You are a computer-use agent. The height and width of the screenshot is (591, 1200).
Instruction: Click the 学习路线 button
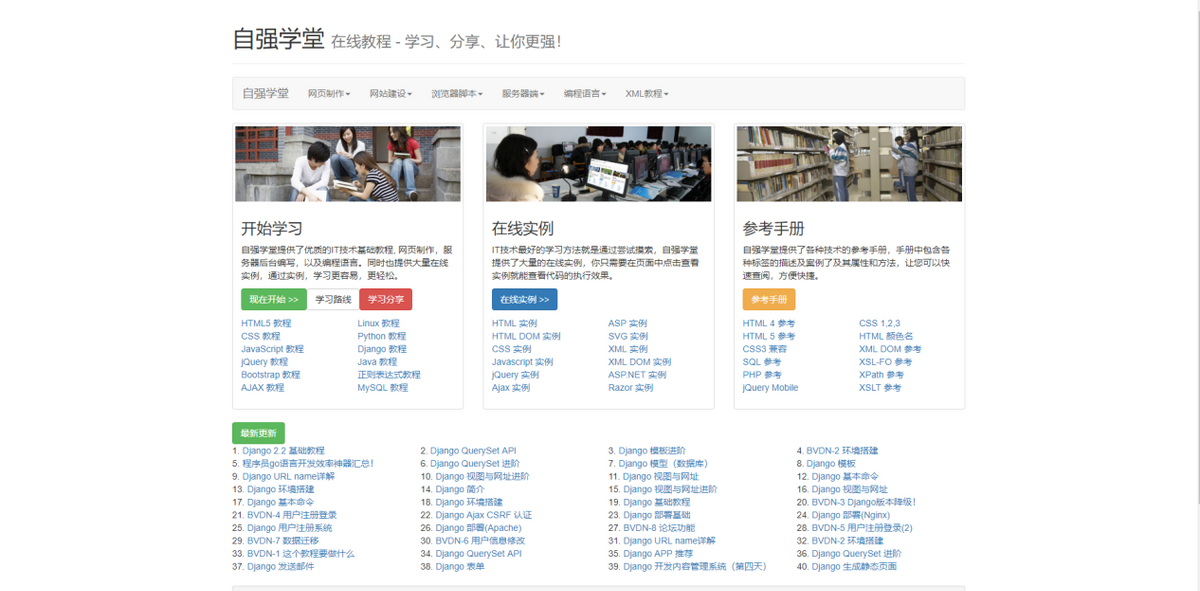(333, 299)
